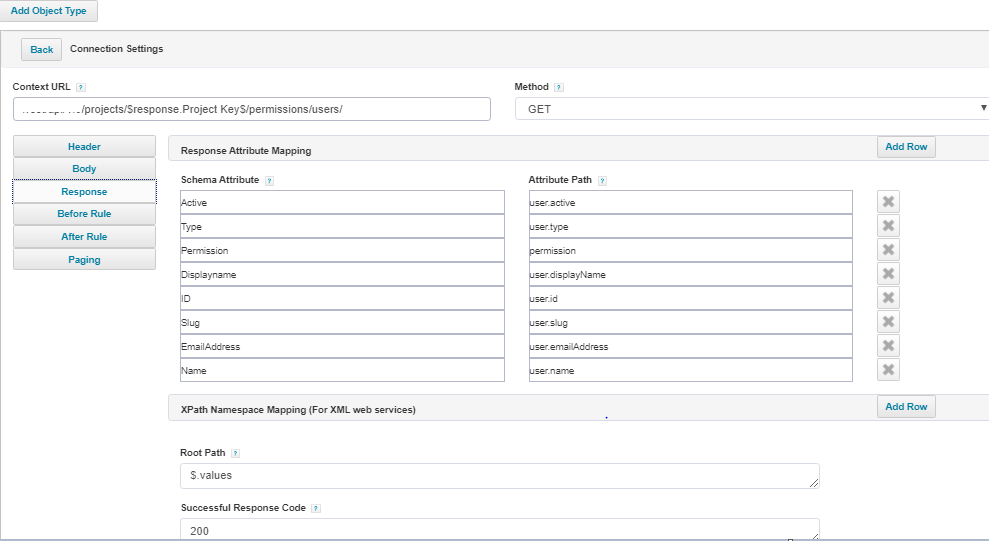The width and height of the screenshot is (989, 541).
Task: Remove the Type attribute row
Action: 888,226
